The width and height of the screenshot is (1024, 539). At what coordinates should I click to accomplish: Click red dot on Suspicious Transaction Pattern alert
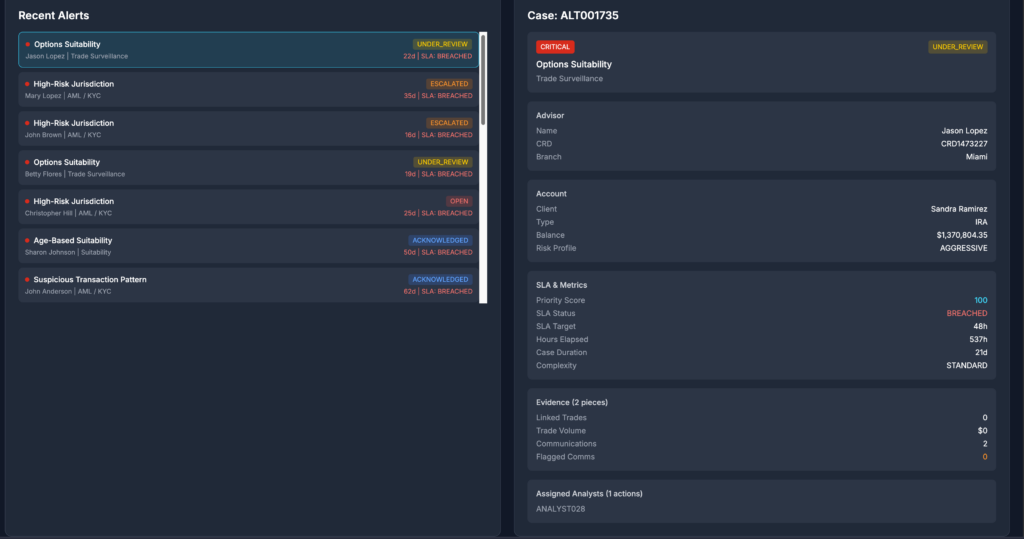point(28,280)
